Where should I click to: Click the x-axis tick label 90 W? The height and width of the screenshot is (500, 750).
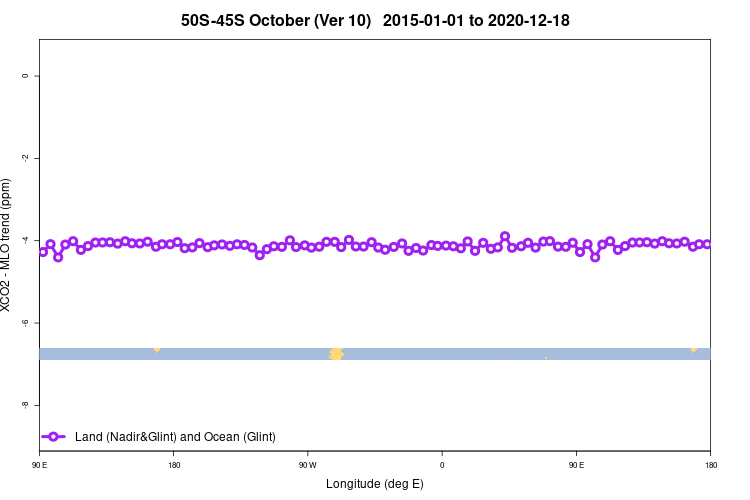tap(308, 465)
